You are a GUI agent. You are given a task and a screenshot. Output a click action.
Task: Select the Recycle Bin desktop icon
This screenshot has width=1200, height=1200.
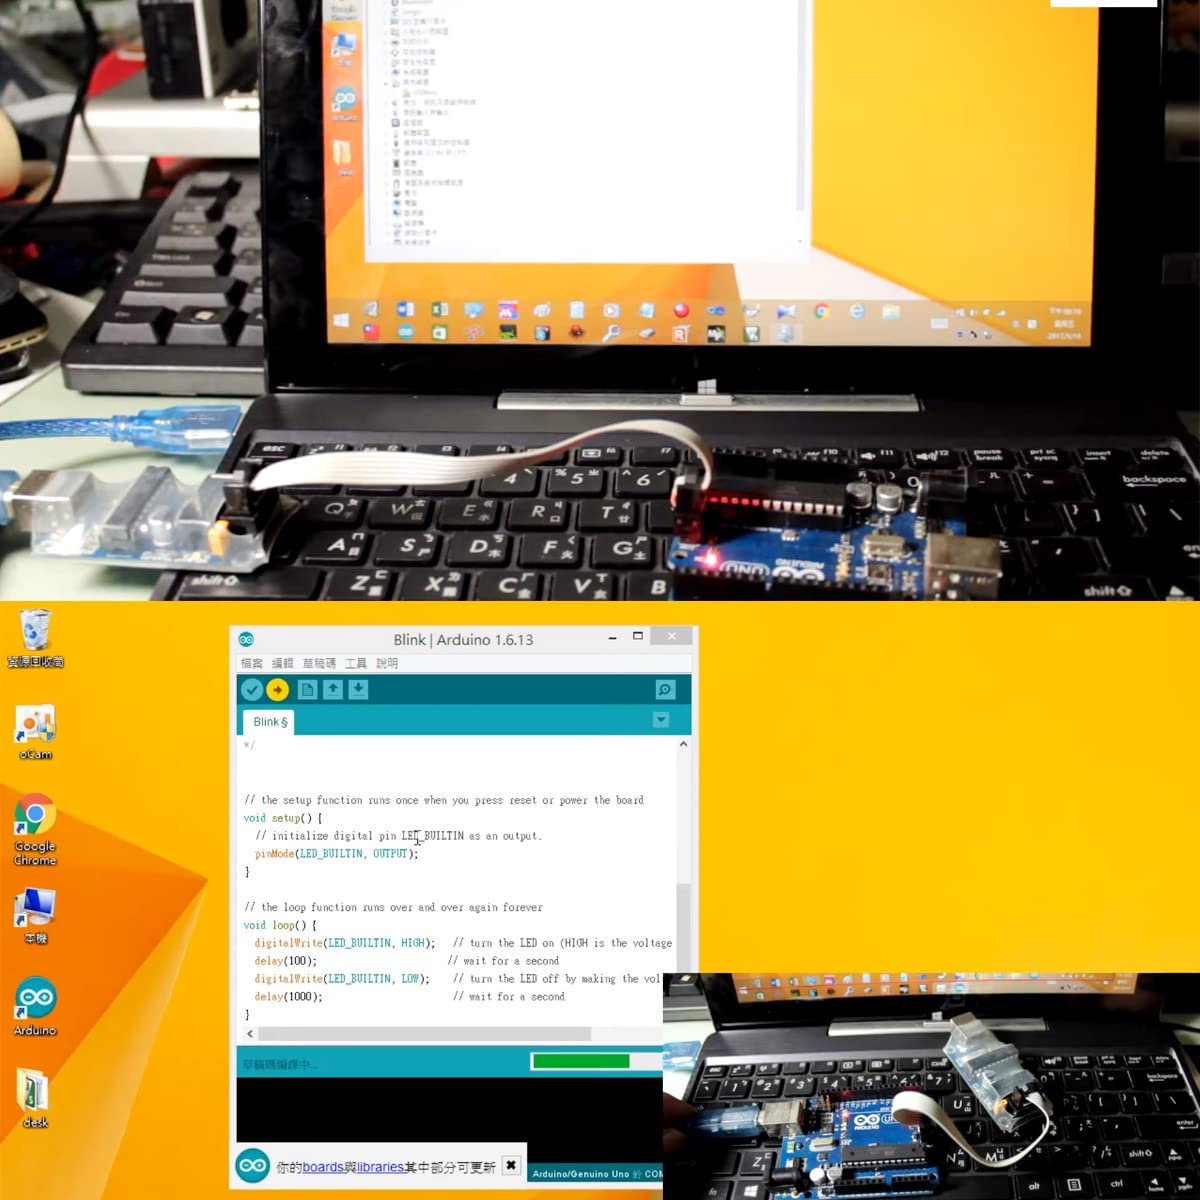[36, 637]
